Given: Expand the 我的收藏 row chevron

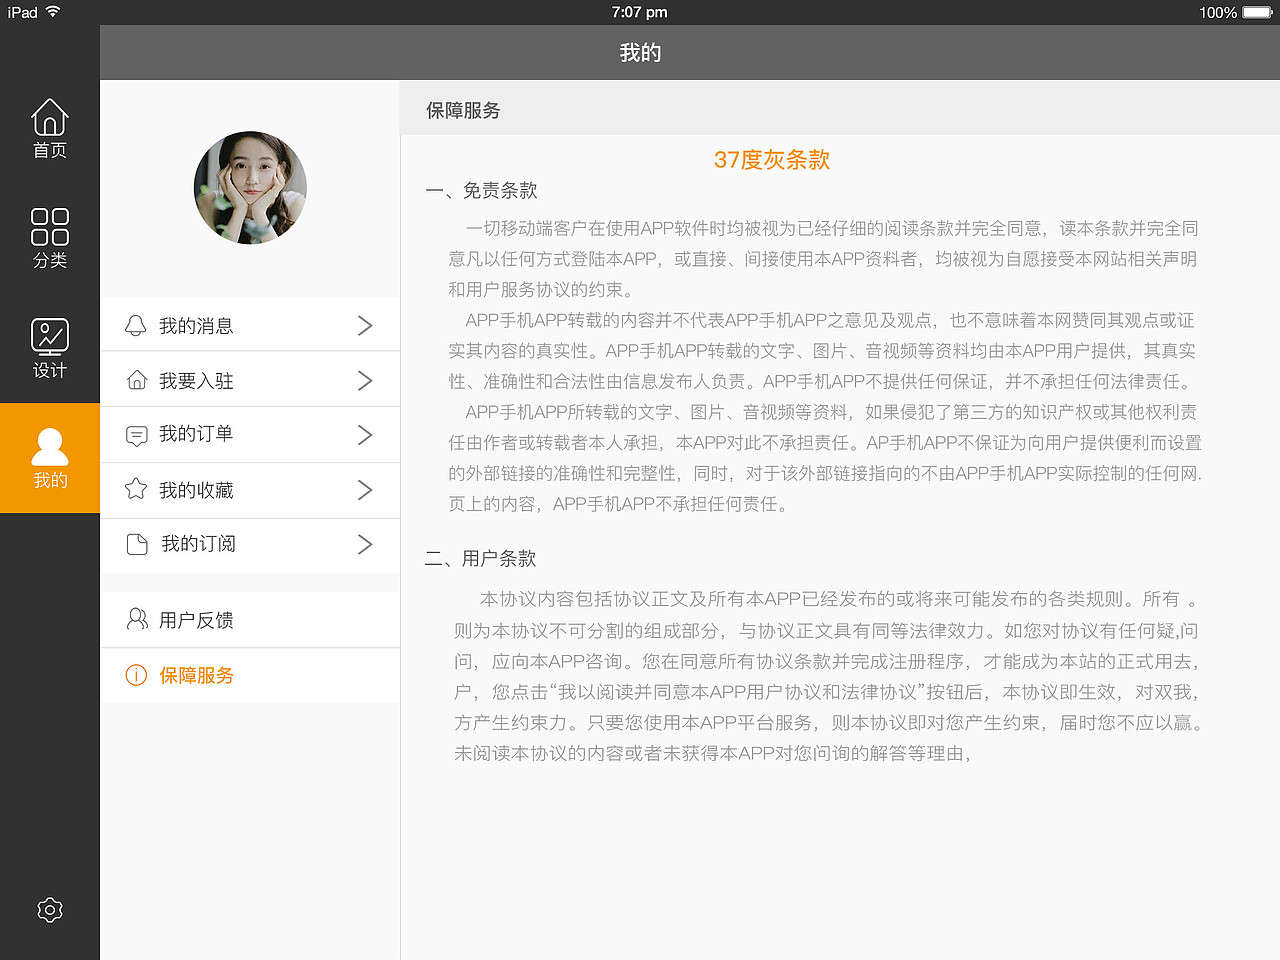Looking at the screenshot, I should 364,490.
